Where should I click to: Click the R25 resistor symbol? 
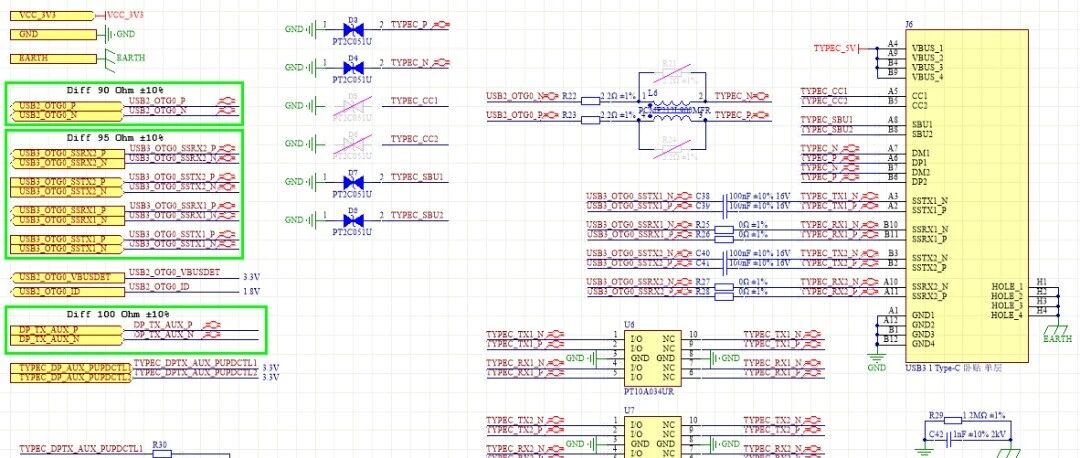click(x=724, y=229)
